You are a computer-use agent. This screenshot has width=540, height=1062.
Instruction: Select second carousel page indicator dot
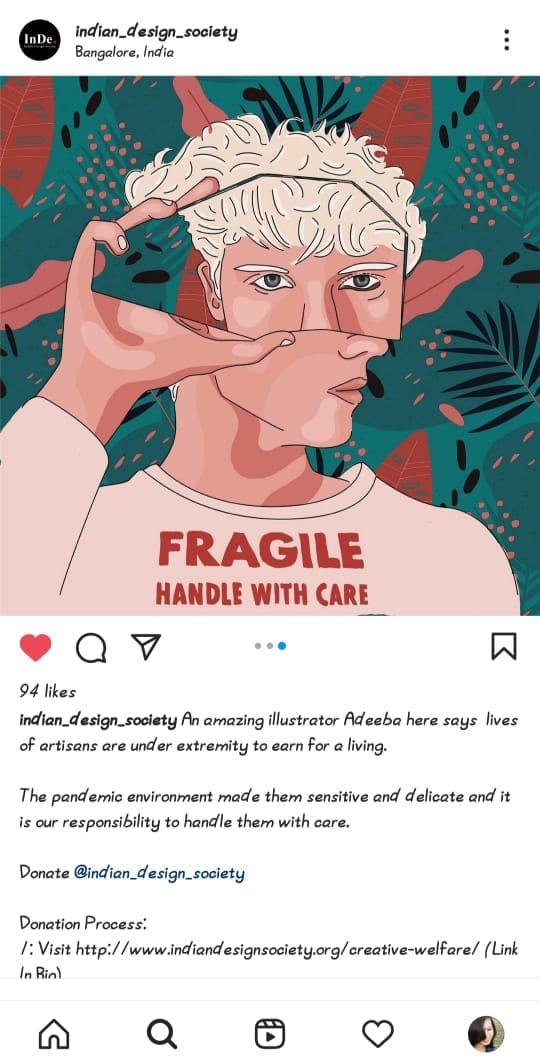(x=270, y=646)
